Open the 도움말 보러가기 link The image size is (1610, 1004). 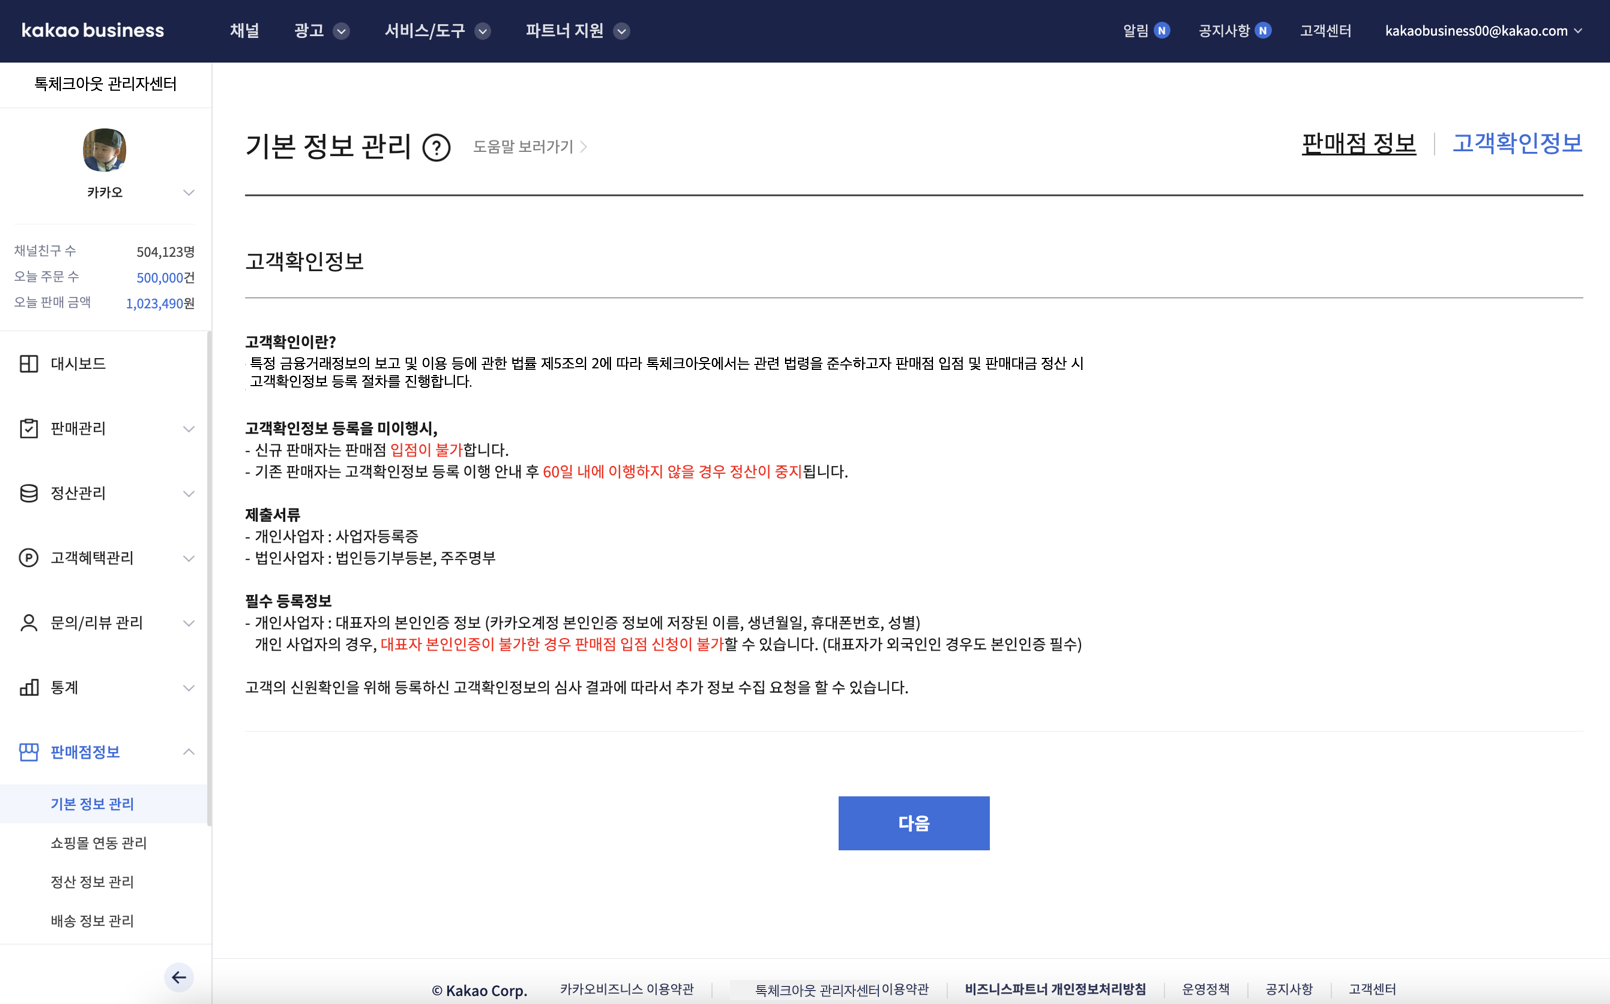(529, 147)
